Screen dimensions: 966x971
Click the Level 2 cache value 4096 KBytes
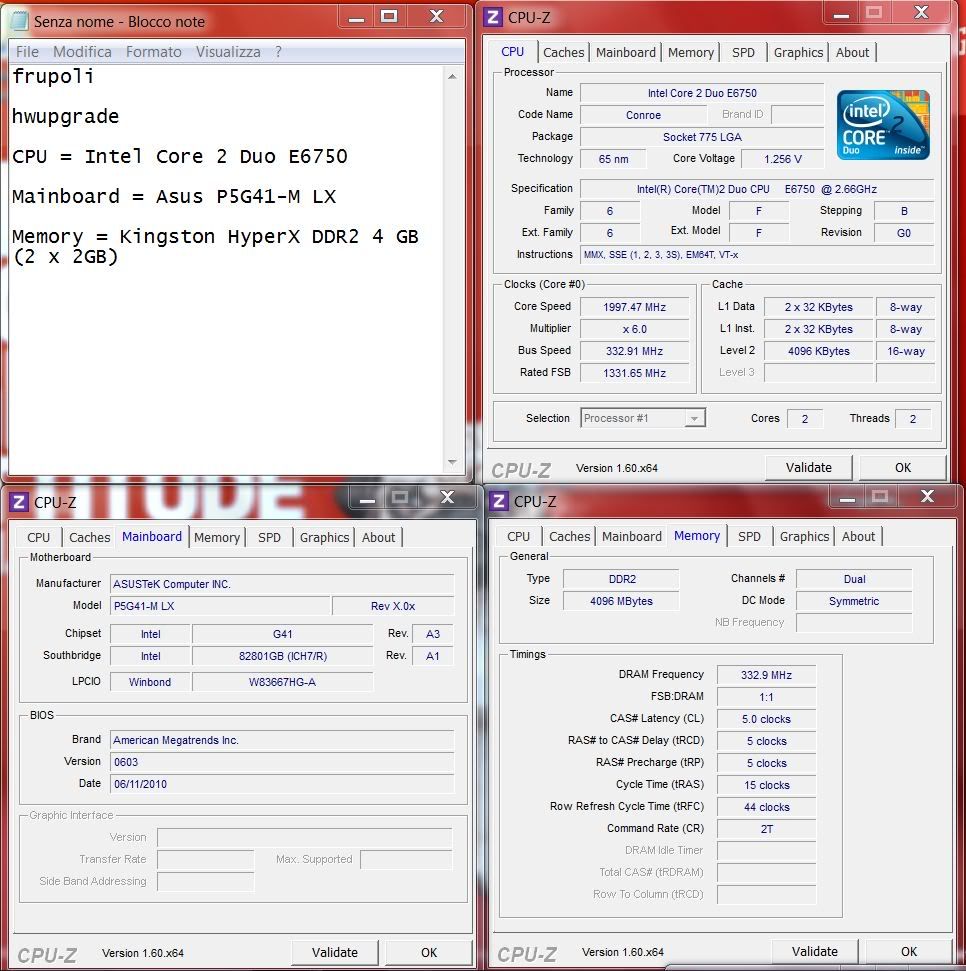(819, 351)
